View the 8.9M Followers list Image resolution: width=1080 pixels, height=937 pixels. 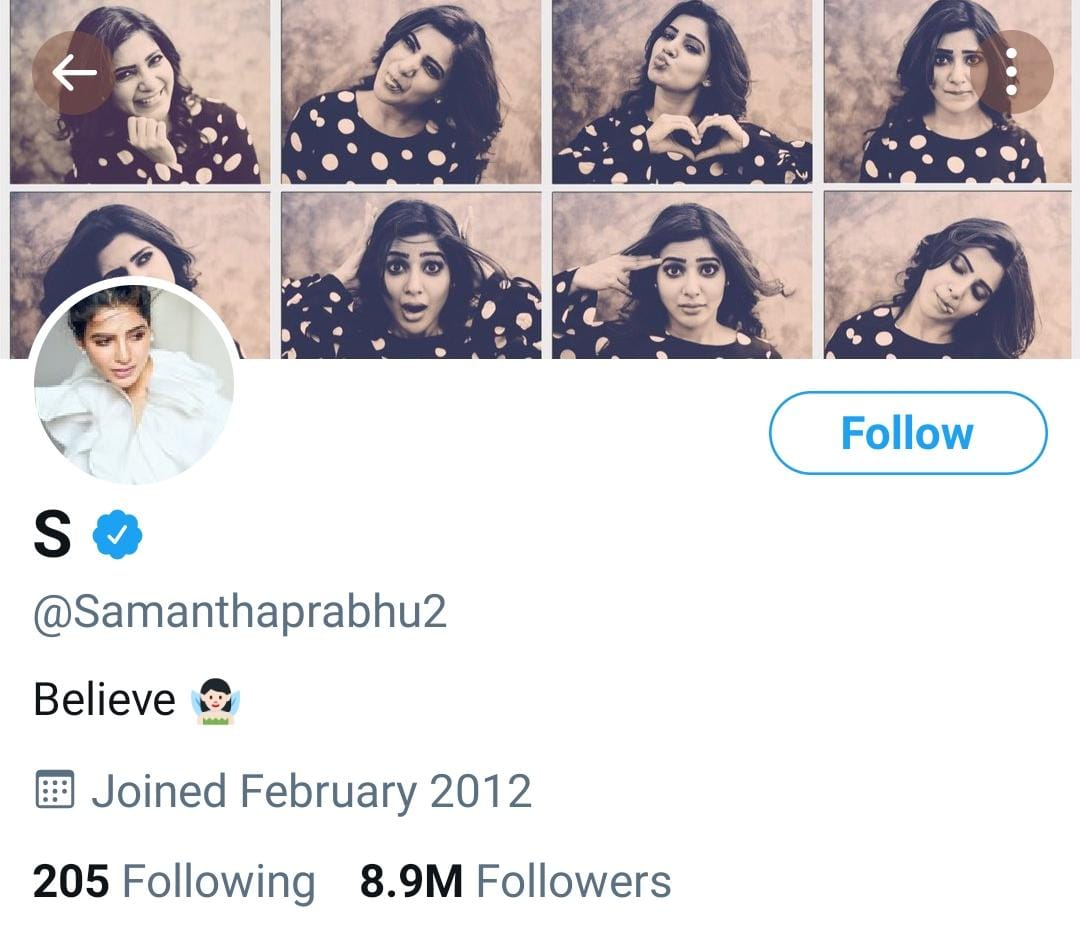[x=515, y=882]
